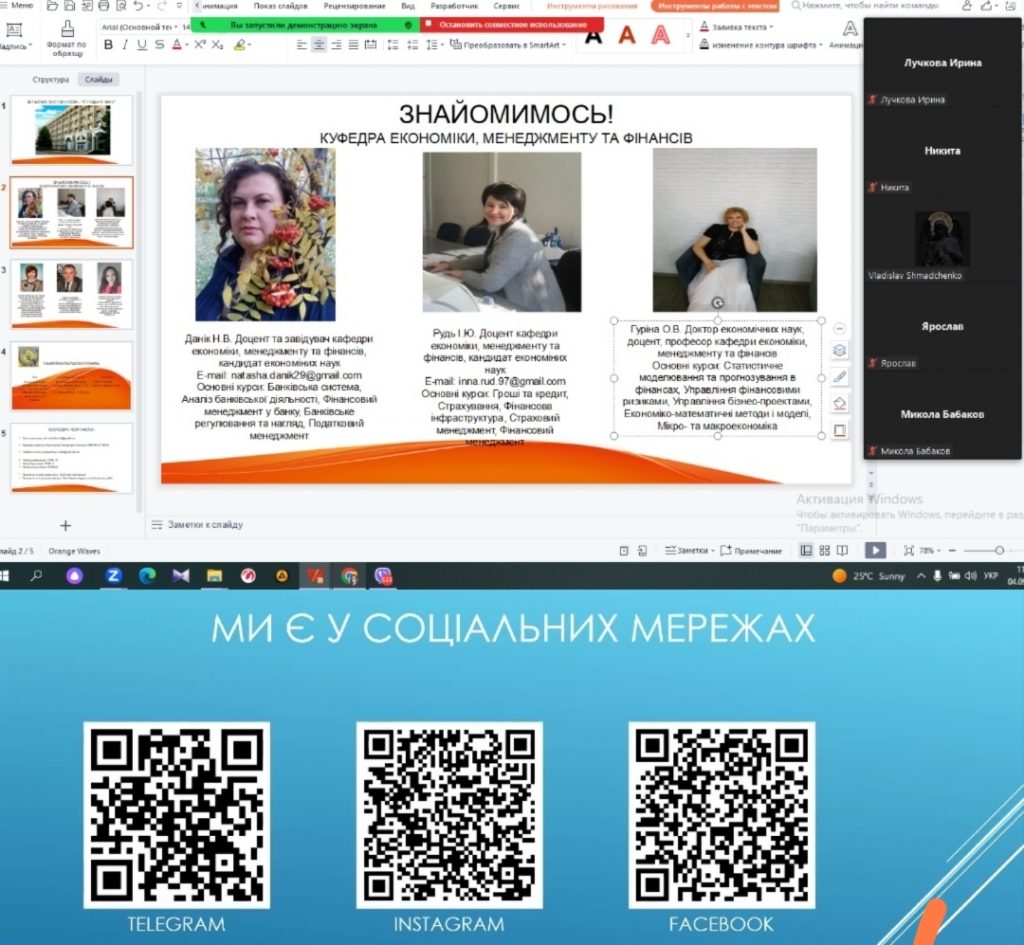Image resolution: width=1024 pixels, height=945 pixels.
Task: Select slide 4 thumbnail in panel
Action: (x=71, y=375)
